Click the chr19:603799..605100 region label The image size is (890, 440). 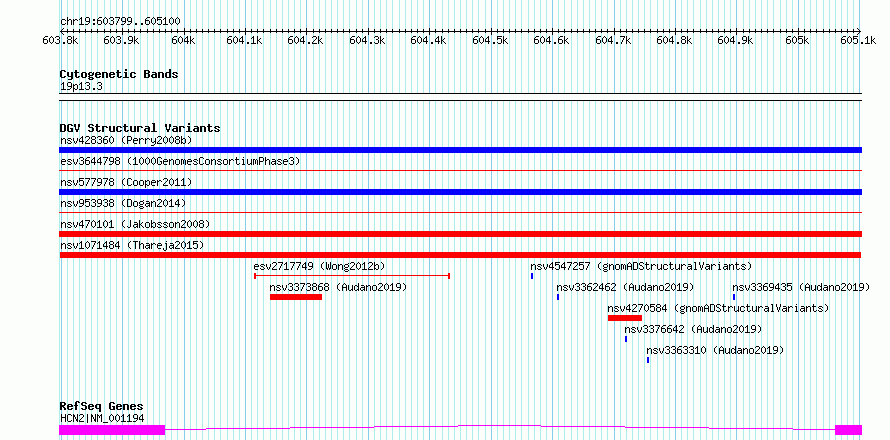coord(120,22)
